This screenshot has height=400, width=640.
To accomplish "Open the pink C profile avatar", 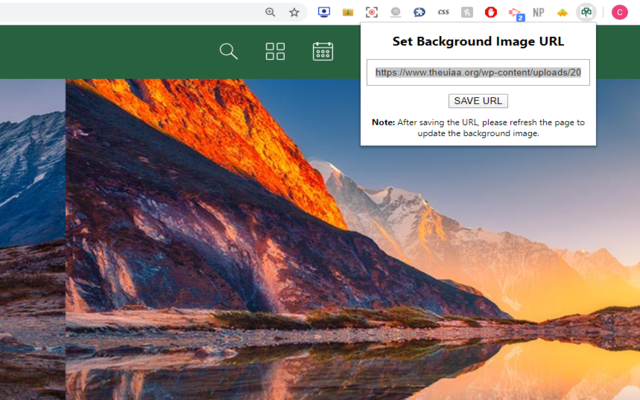I will click(x=619, y=12).
